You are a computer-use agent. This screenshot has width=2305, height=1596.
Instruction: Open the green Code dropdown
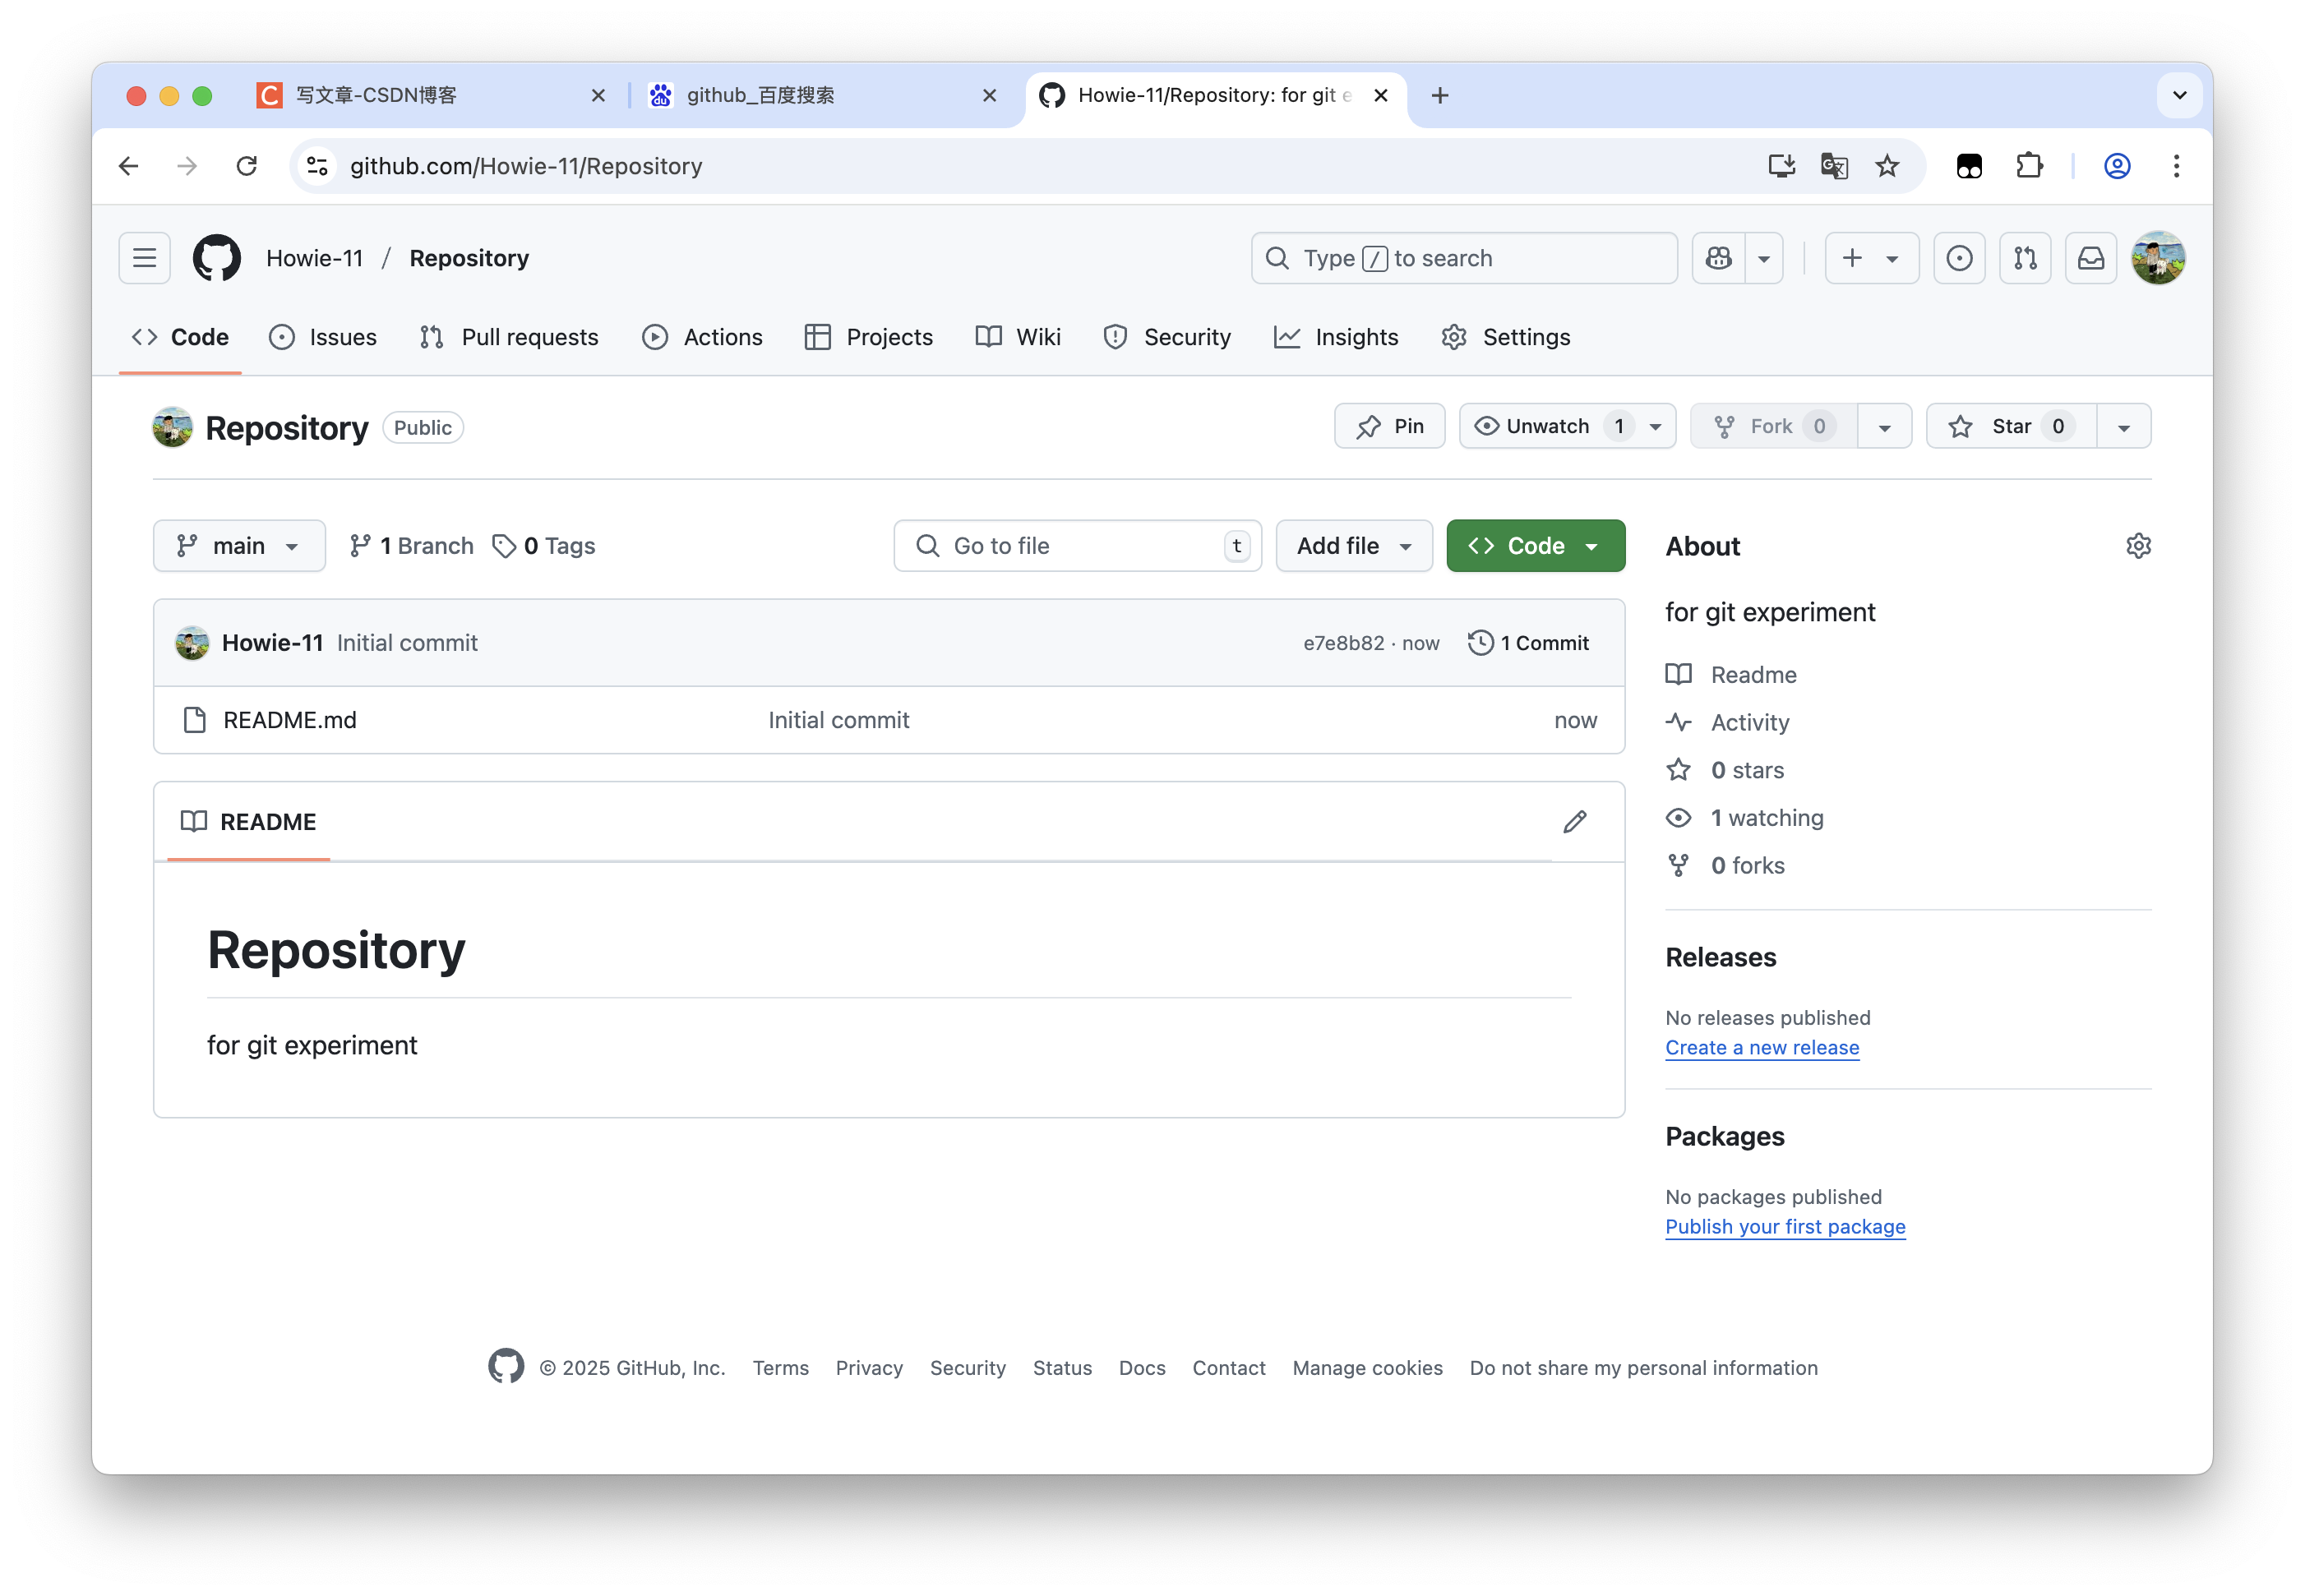[1534, 546]
